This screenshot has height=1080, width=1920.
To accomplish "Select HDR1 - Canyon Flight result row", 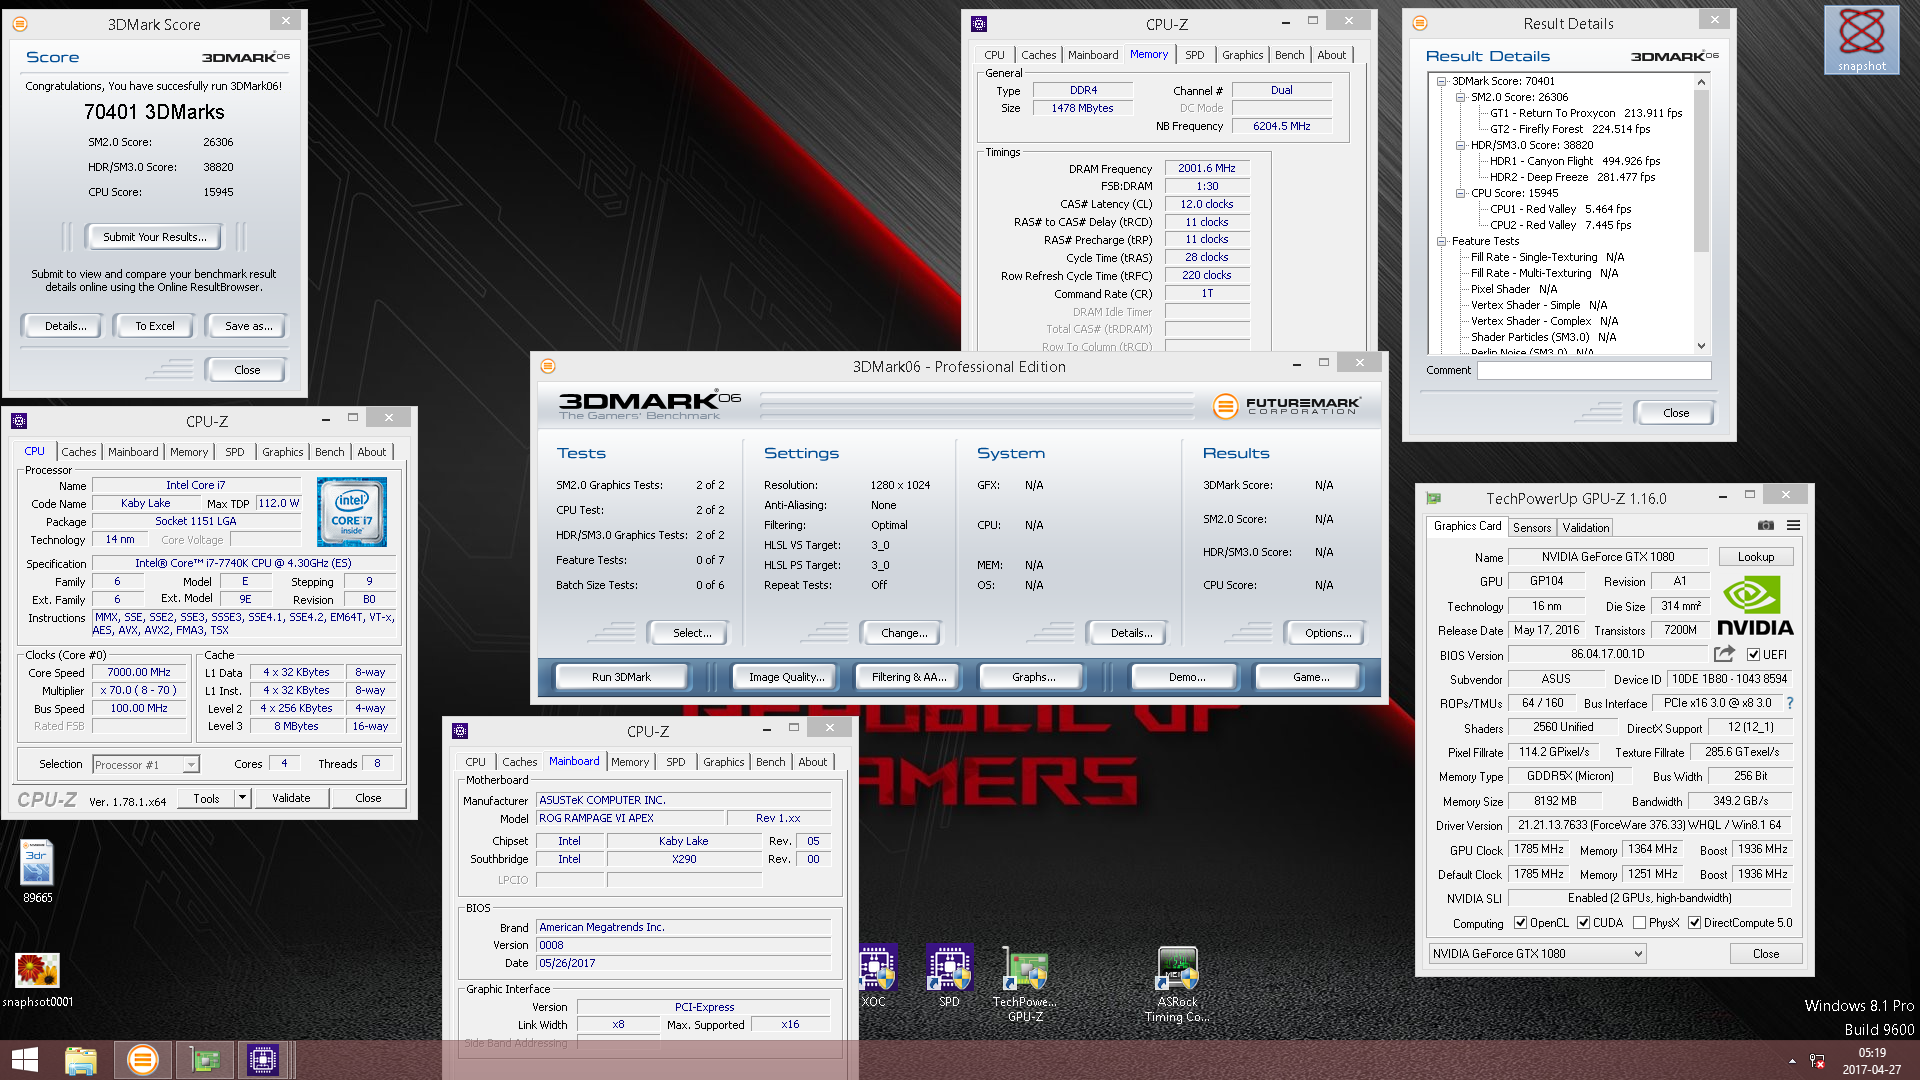I will coord(1575,161).
